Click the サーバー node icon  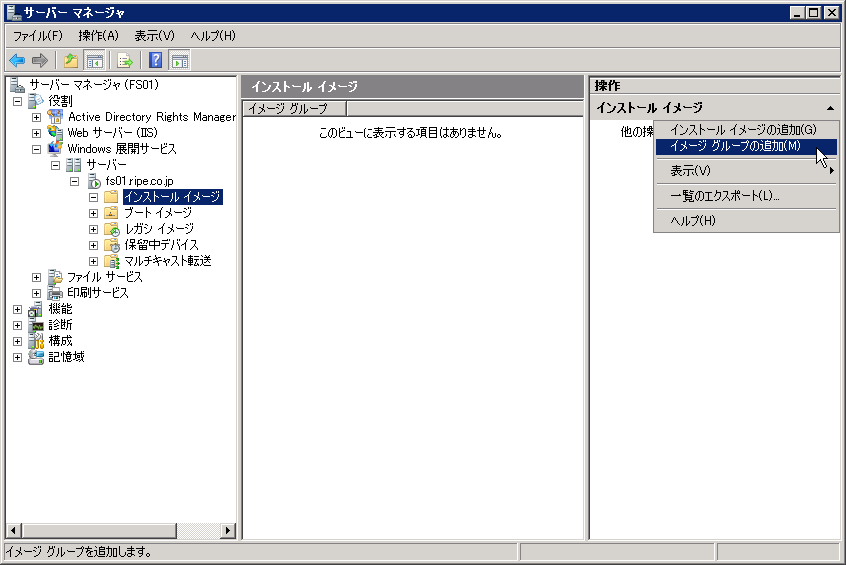pyautogui.click(x=74, y=165)
